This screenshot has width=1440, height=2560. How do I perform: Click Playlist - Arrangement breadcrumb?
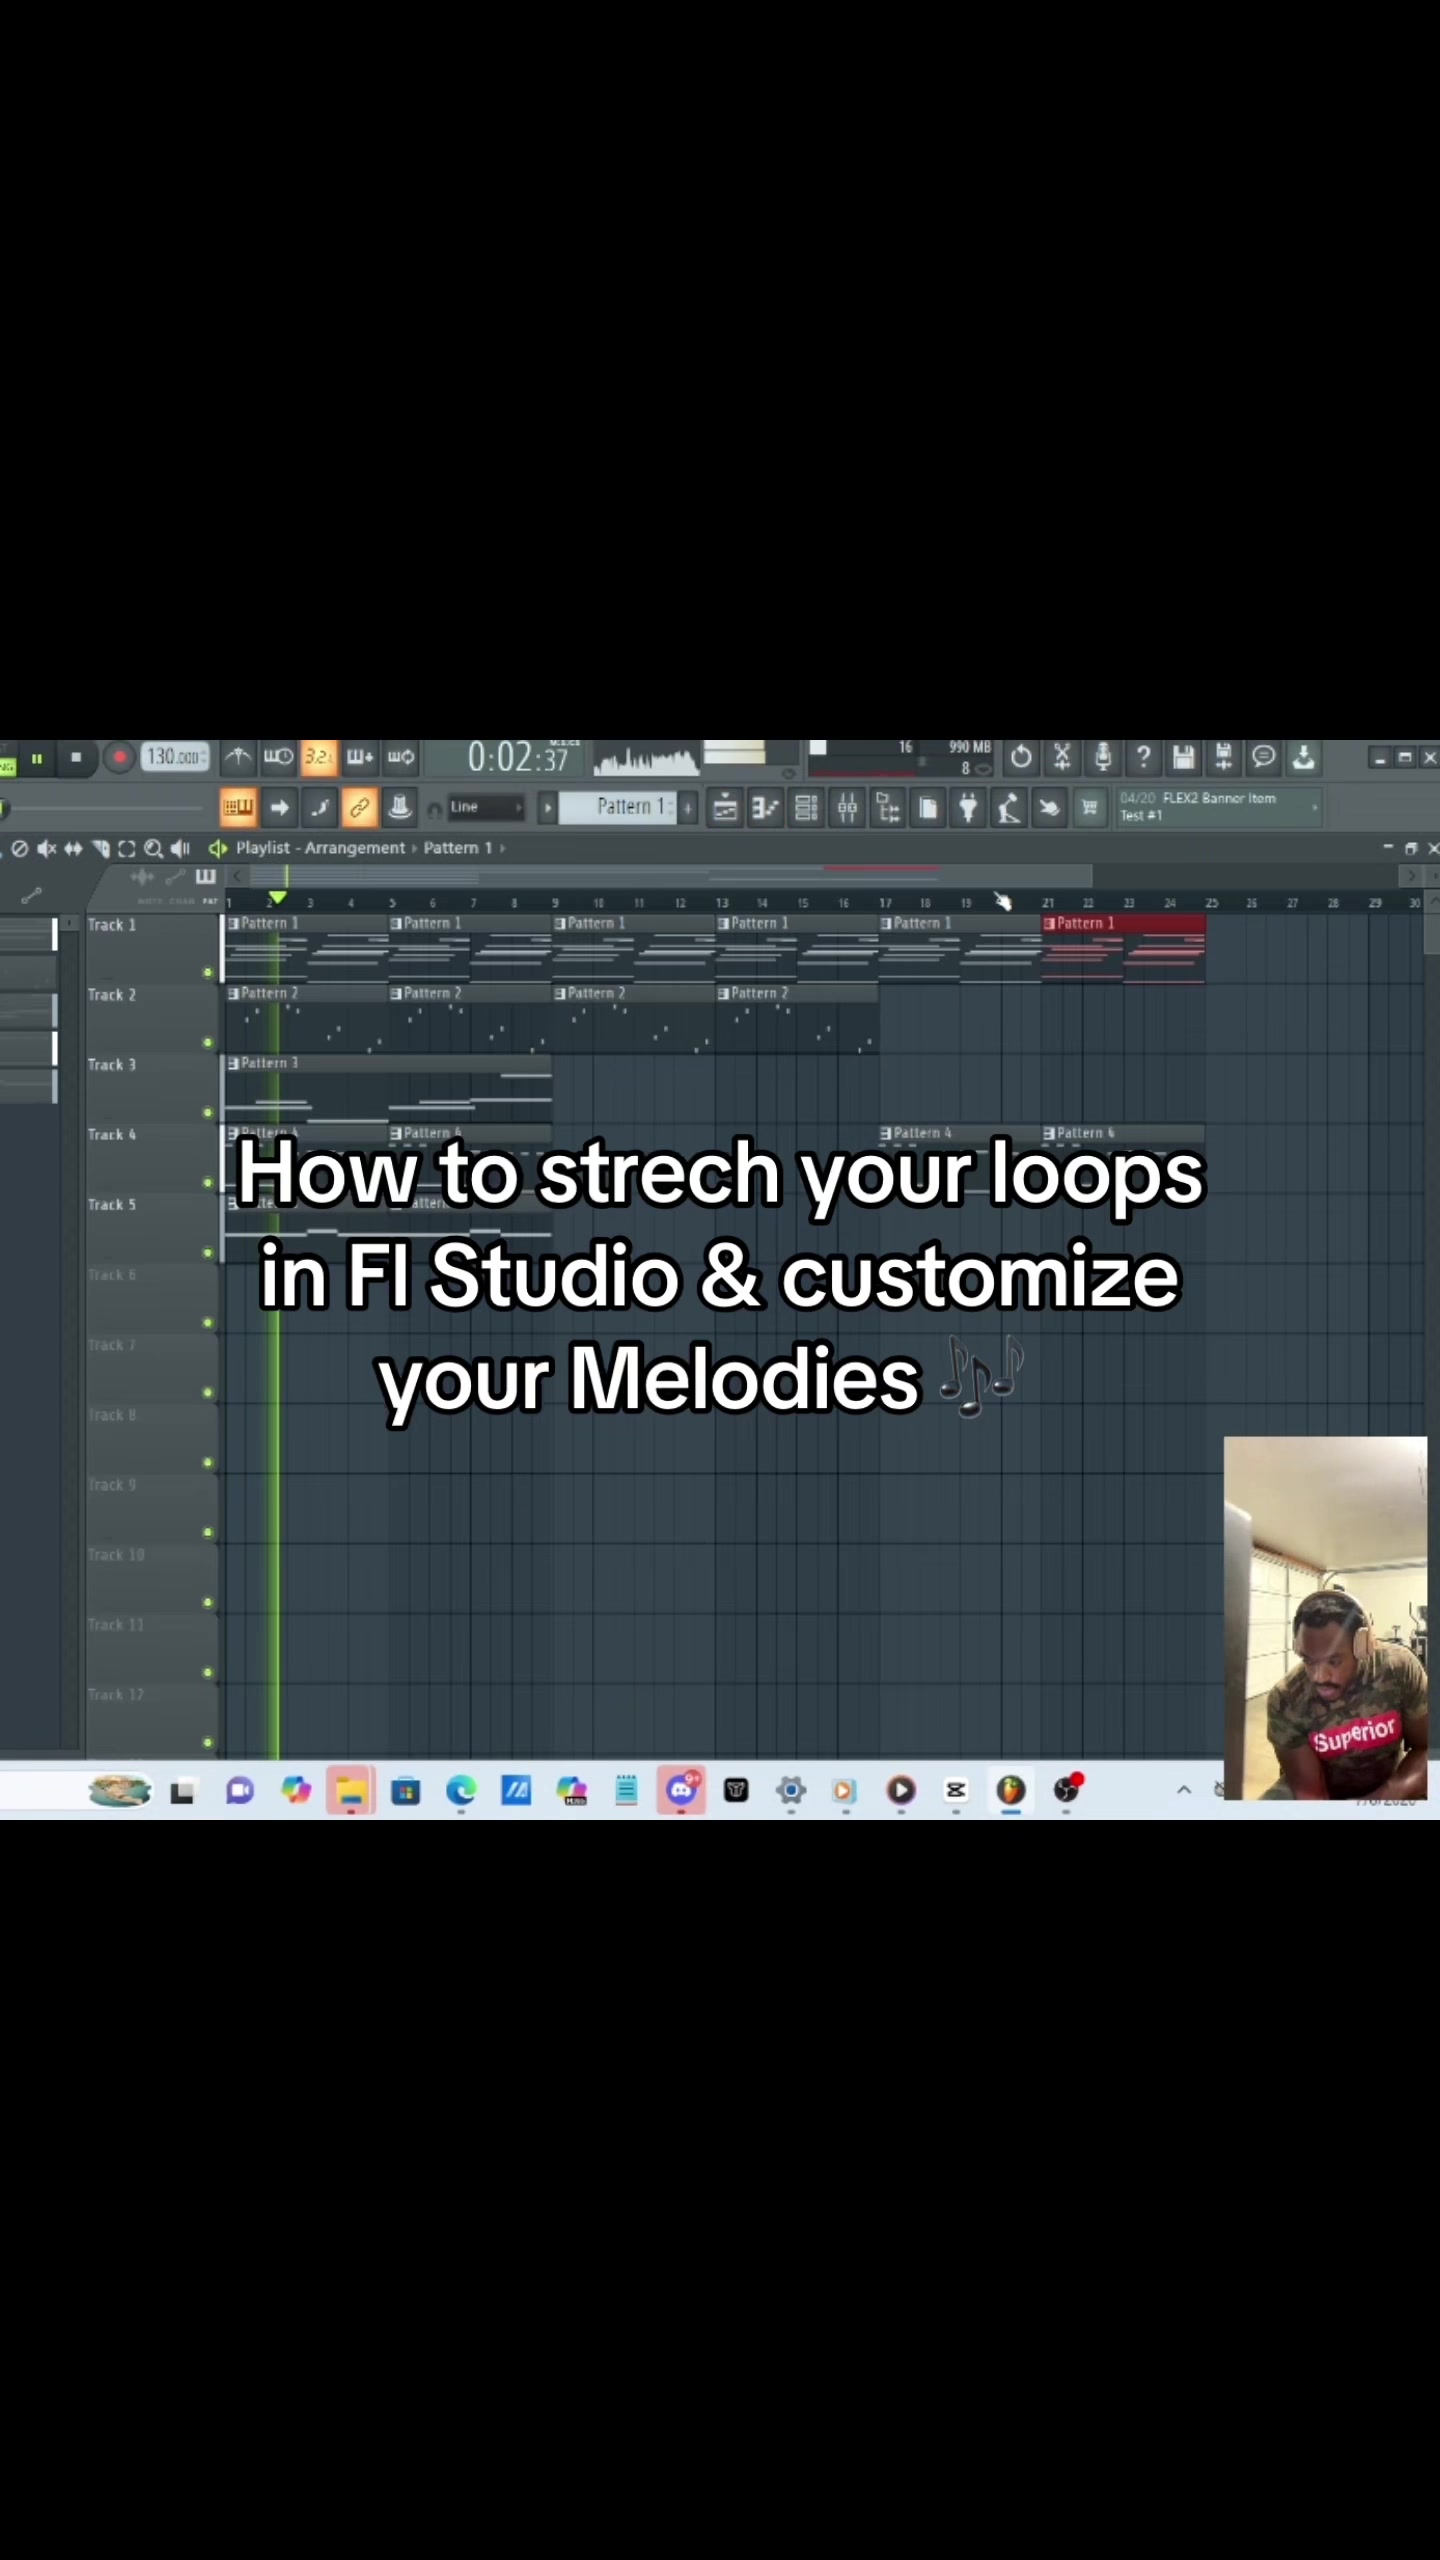(321, 848)
